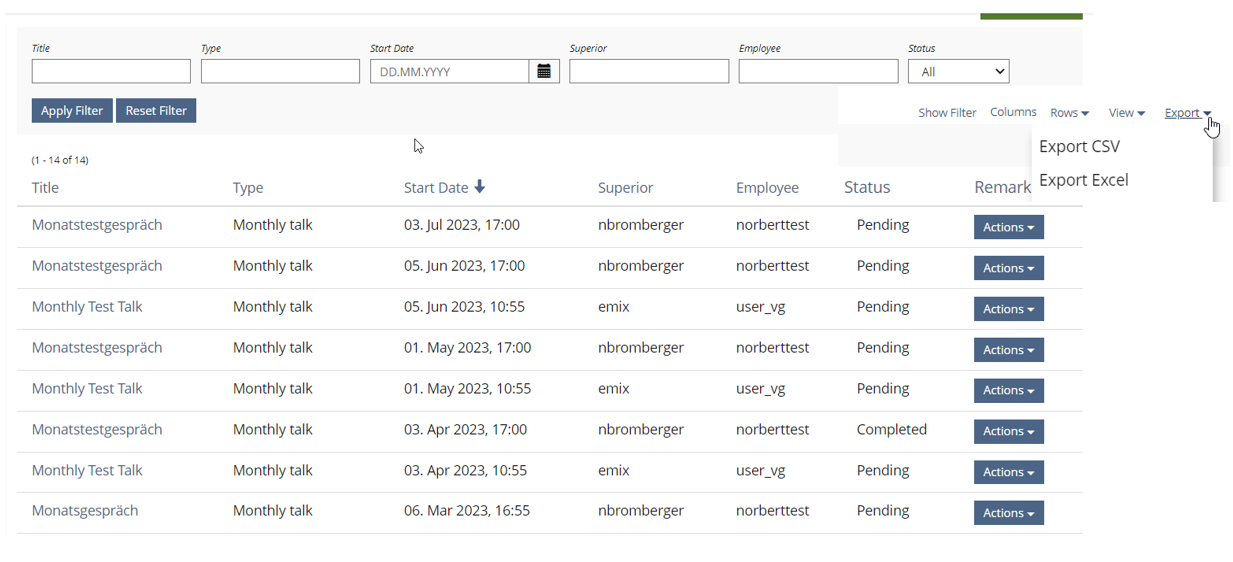The width and height of the screenshot is (1233, 562).
Task: Open the Start Date calendar picker icon
Action: [x=544, y=71]
